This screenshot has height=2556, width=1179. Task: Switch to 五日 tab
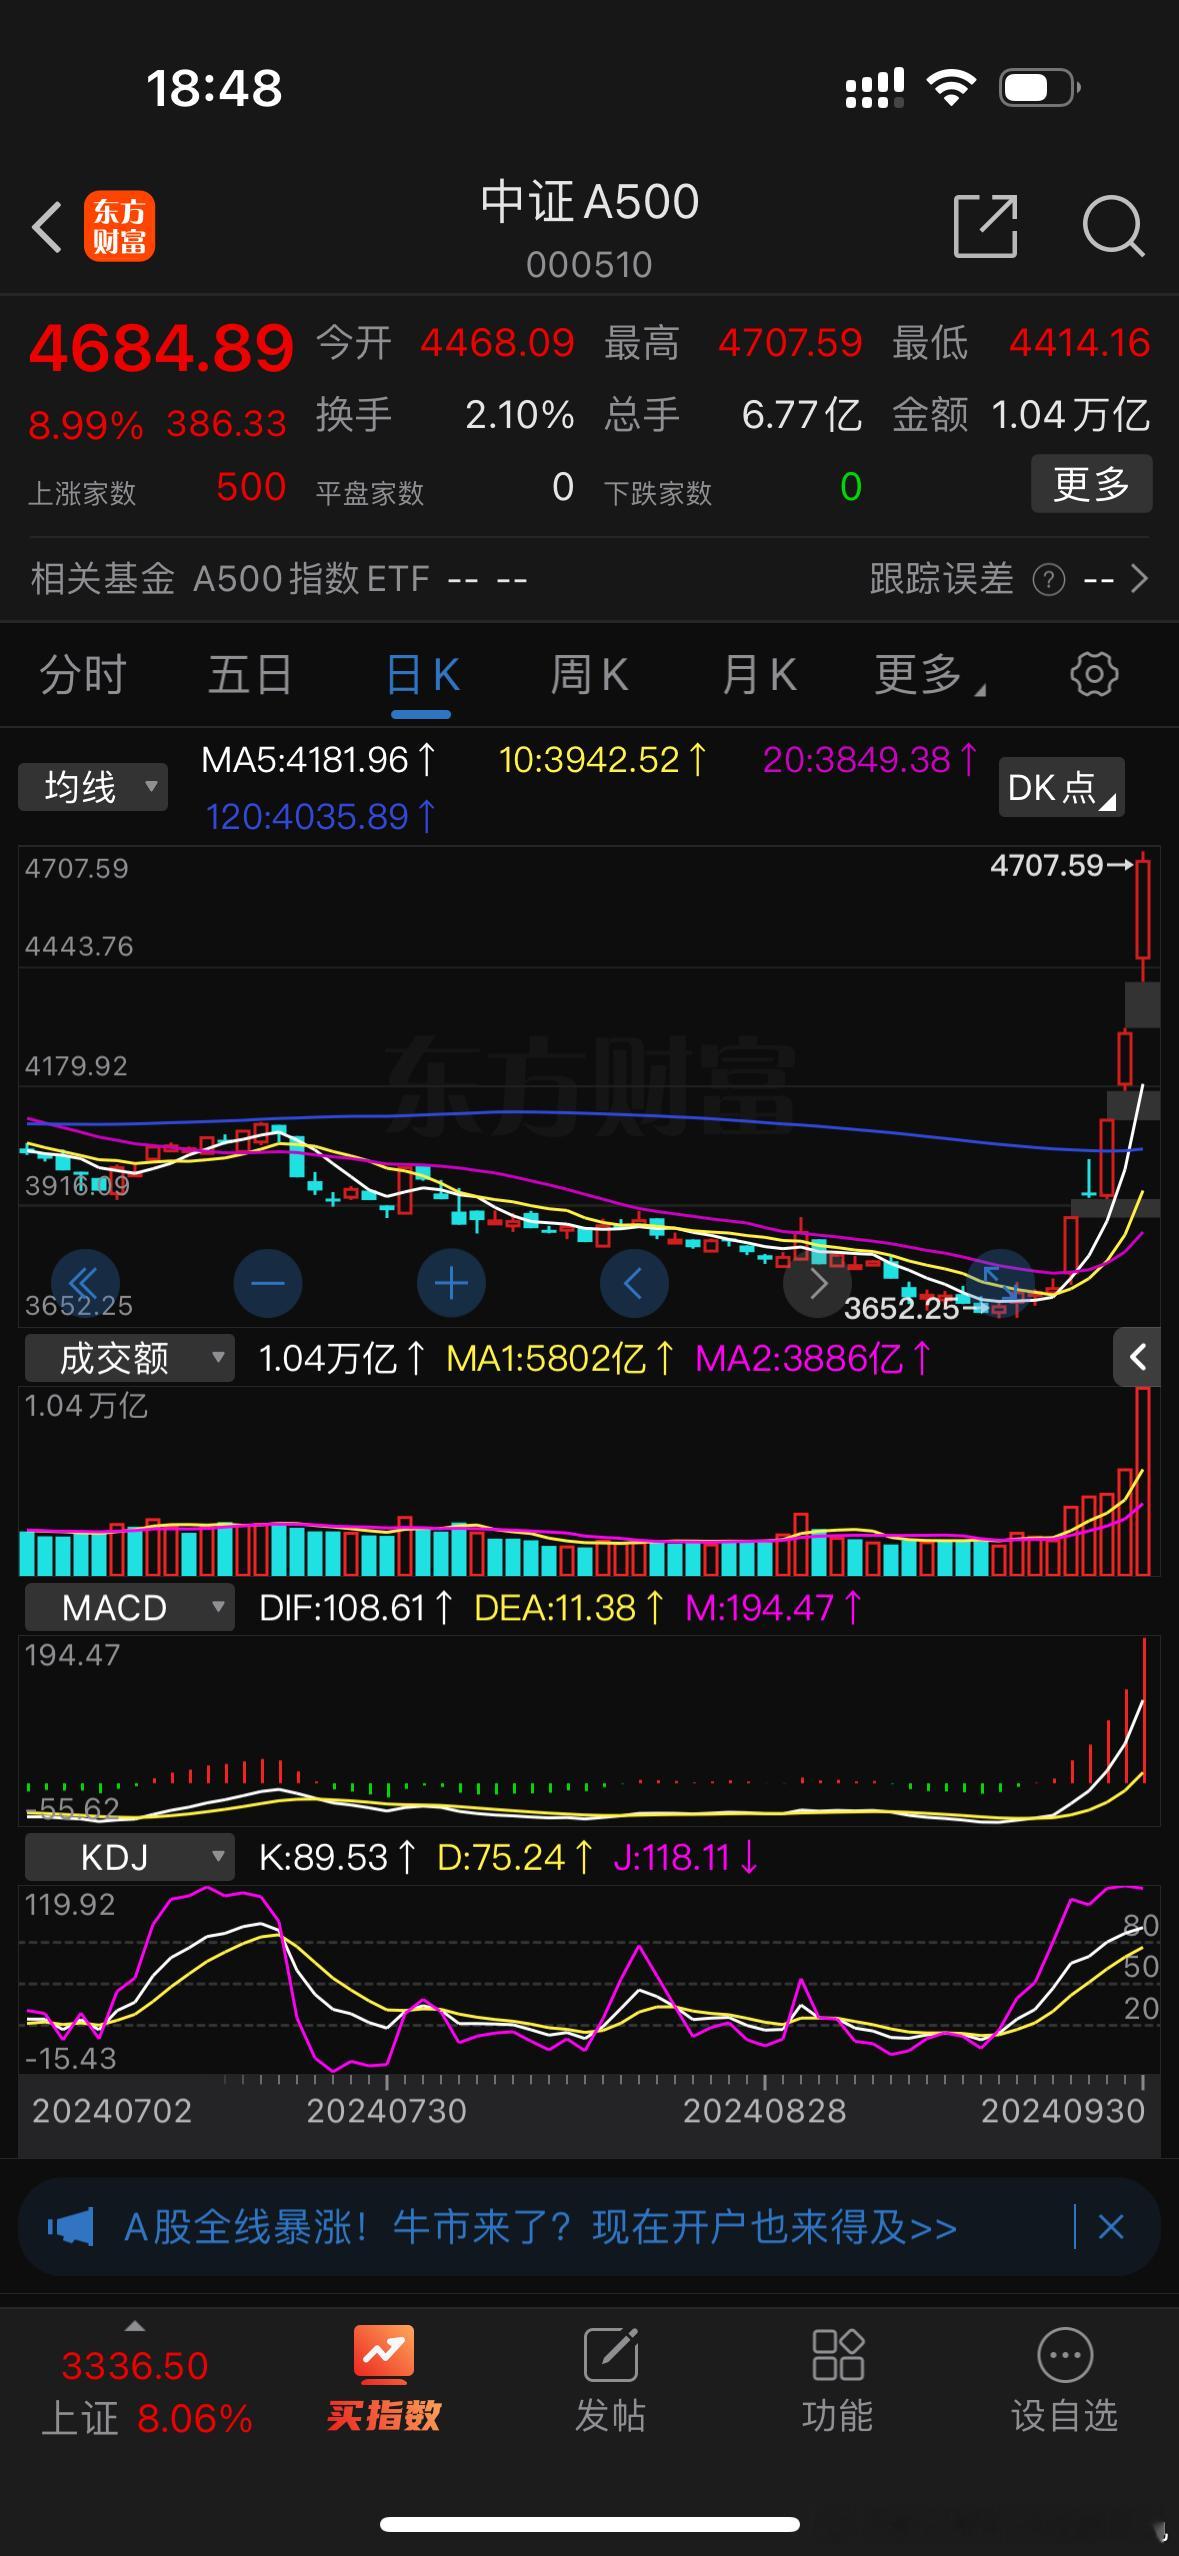[250, 674]
